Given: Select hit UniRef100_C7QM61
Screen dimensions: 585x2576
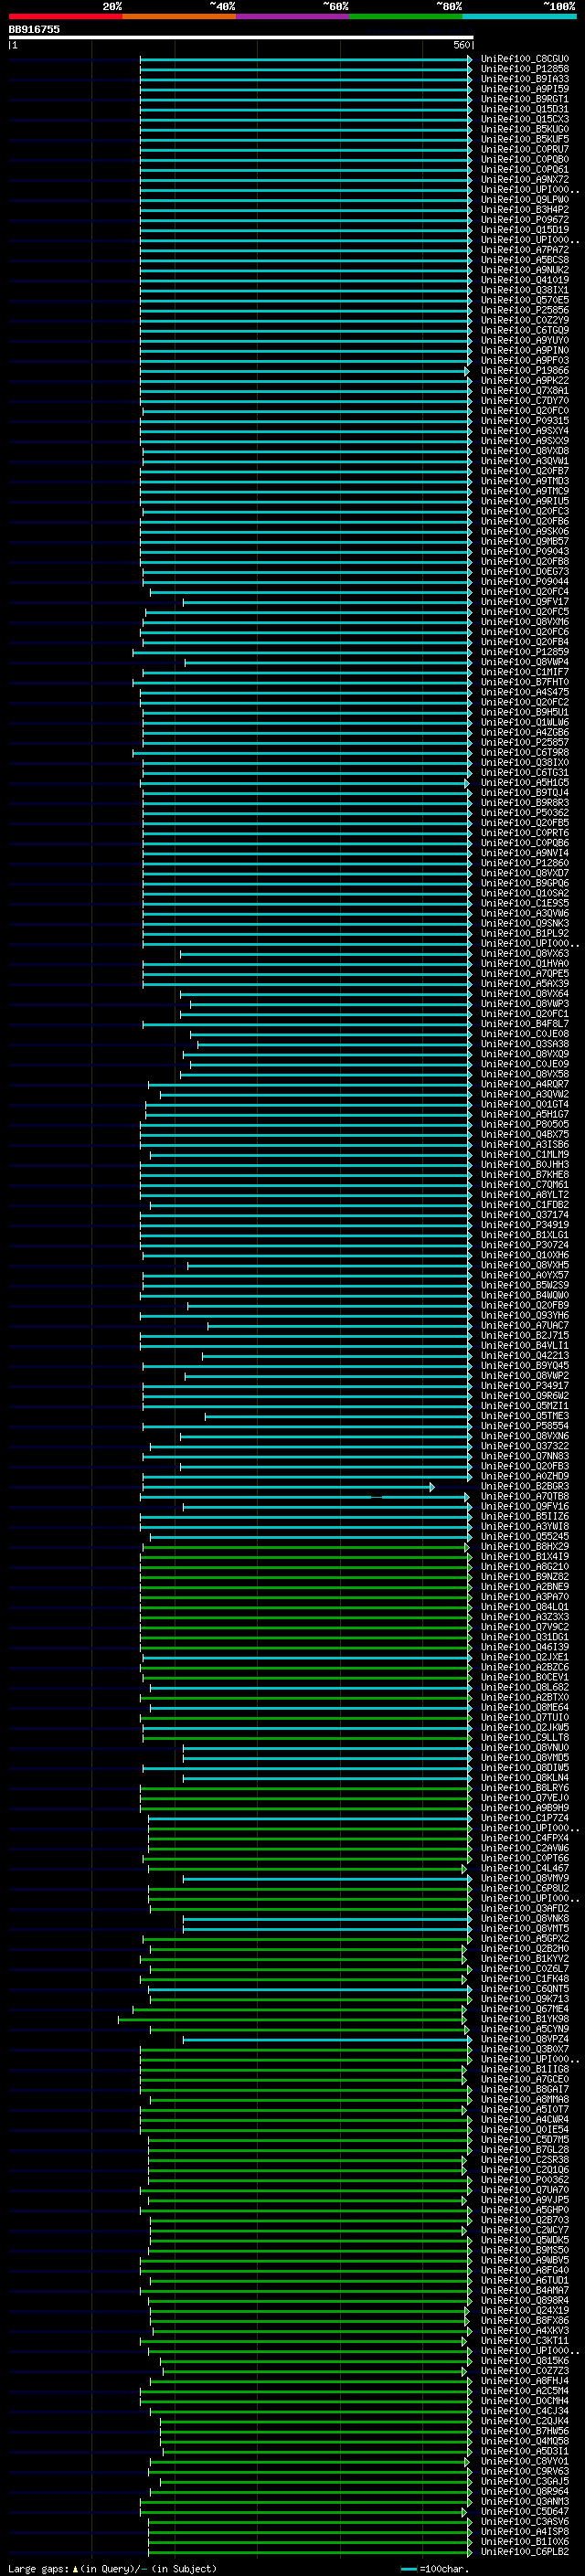Looking at the screenshot, I should coord(525,1184).
